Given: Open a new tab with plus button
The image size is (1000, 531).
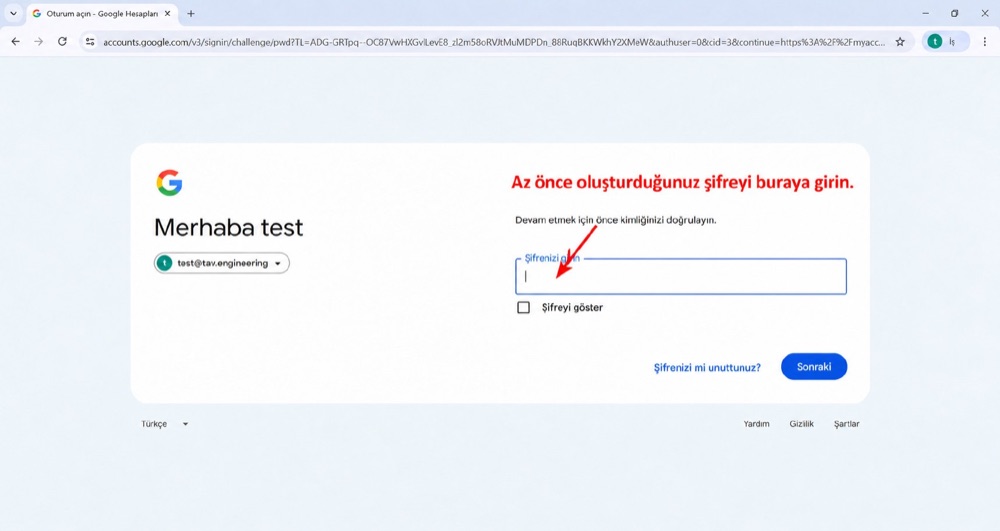Looking at the screenshot, I should 191,13.
